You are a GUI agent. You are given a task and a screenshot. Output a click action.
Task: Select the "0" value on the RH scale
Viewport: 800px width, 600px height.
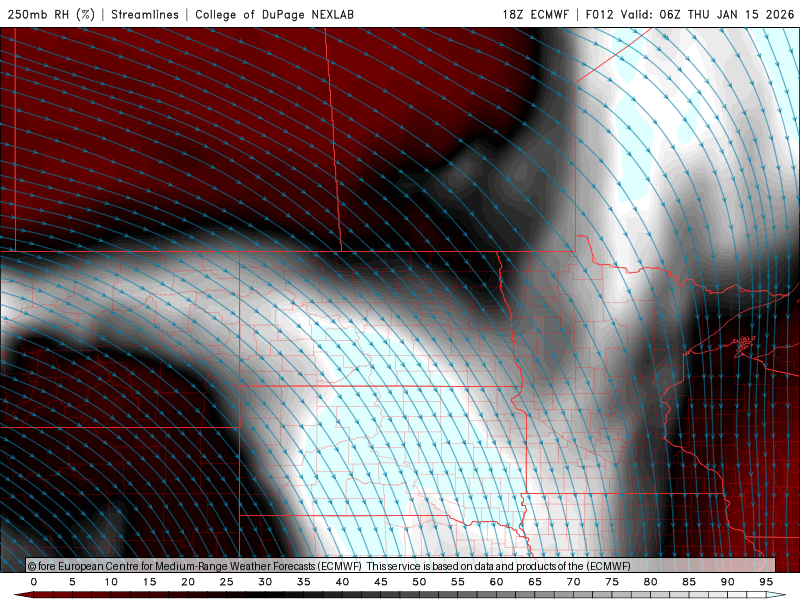coord(34,582)
